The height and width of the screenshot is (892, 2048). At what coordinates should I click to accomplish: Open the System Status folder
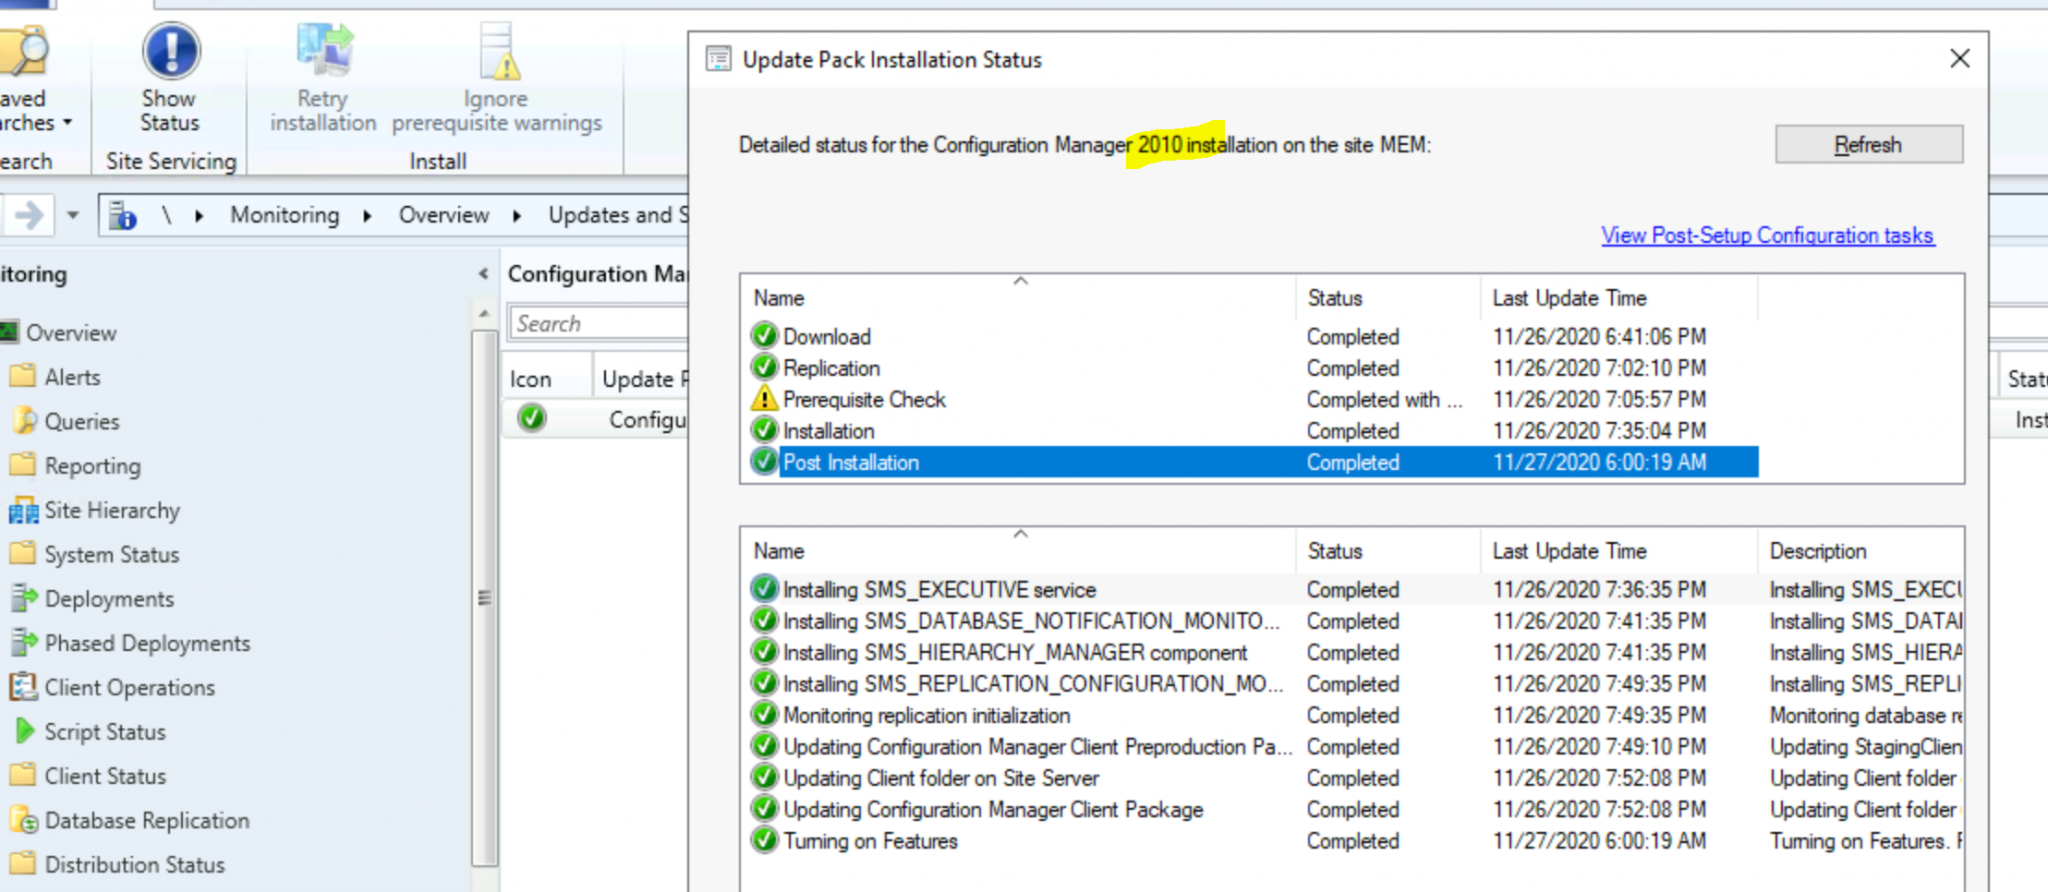111,554
